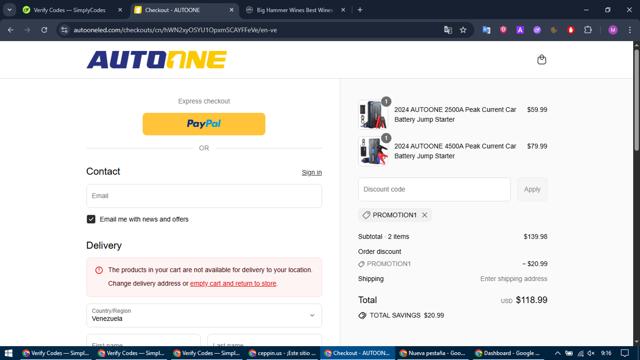Click the red flame extension icon

[x=571, y=30]
